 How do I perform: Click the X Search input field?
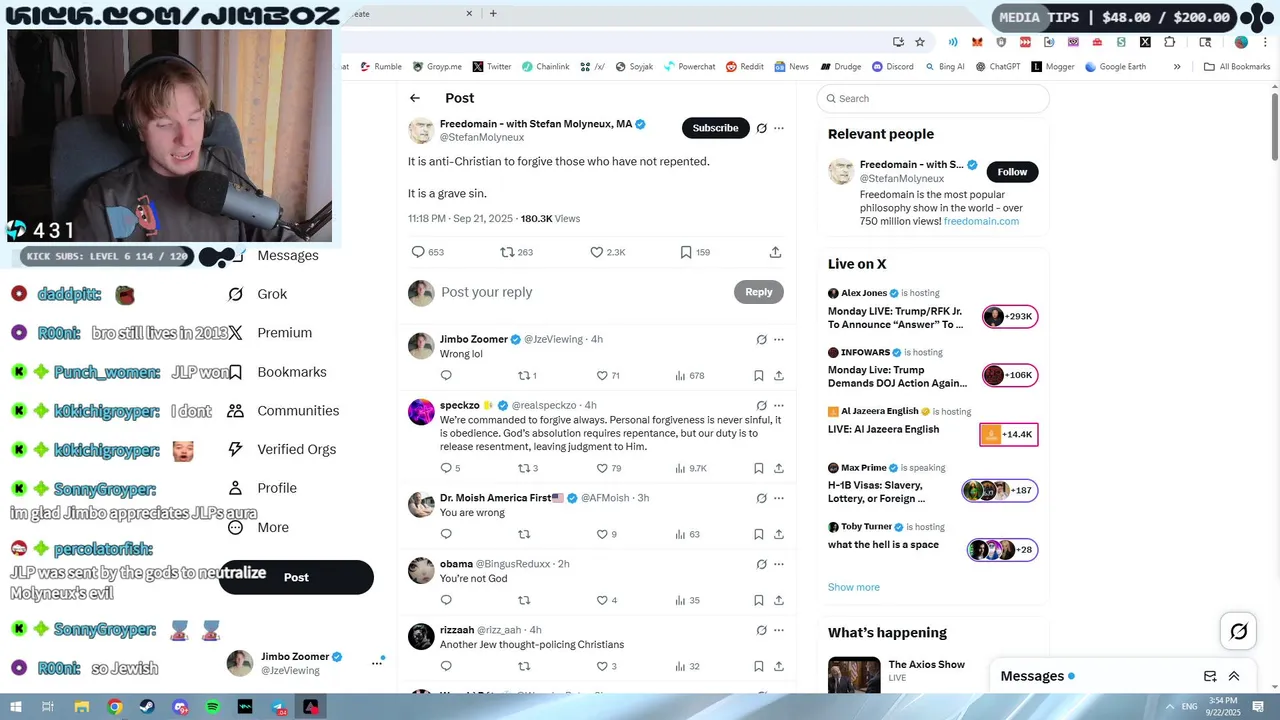click(x=933, y=98)
